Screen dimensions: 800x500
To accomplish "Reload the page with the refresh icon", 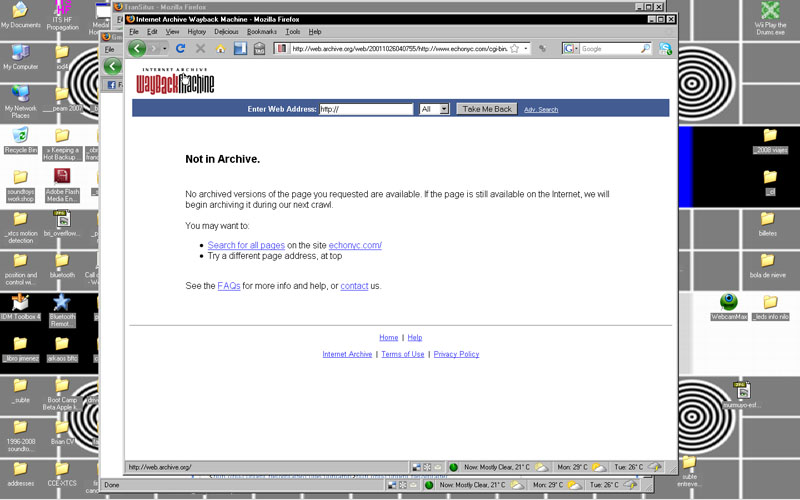I will point(180,48).
